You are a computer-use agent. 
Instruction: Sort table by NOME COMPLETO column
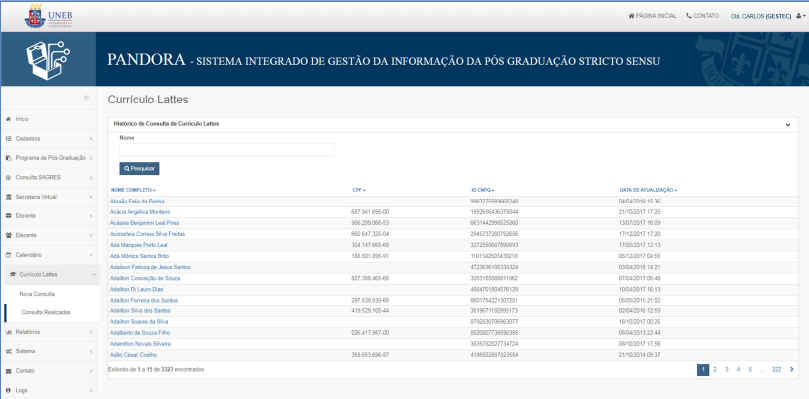133,190
